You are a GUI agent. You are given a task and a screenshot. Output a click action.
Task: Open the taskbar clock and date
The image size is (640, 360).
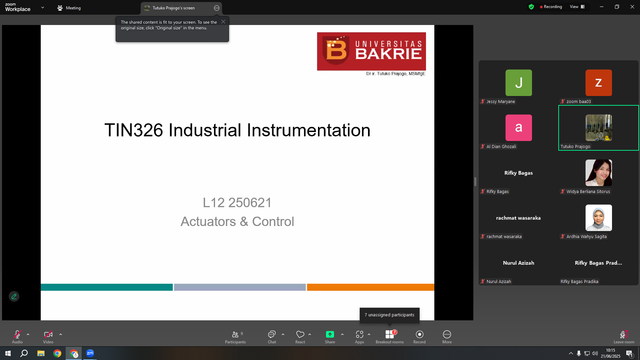[610, 353]
